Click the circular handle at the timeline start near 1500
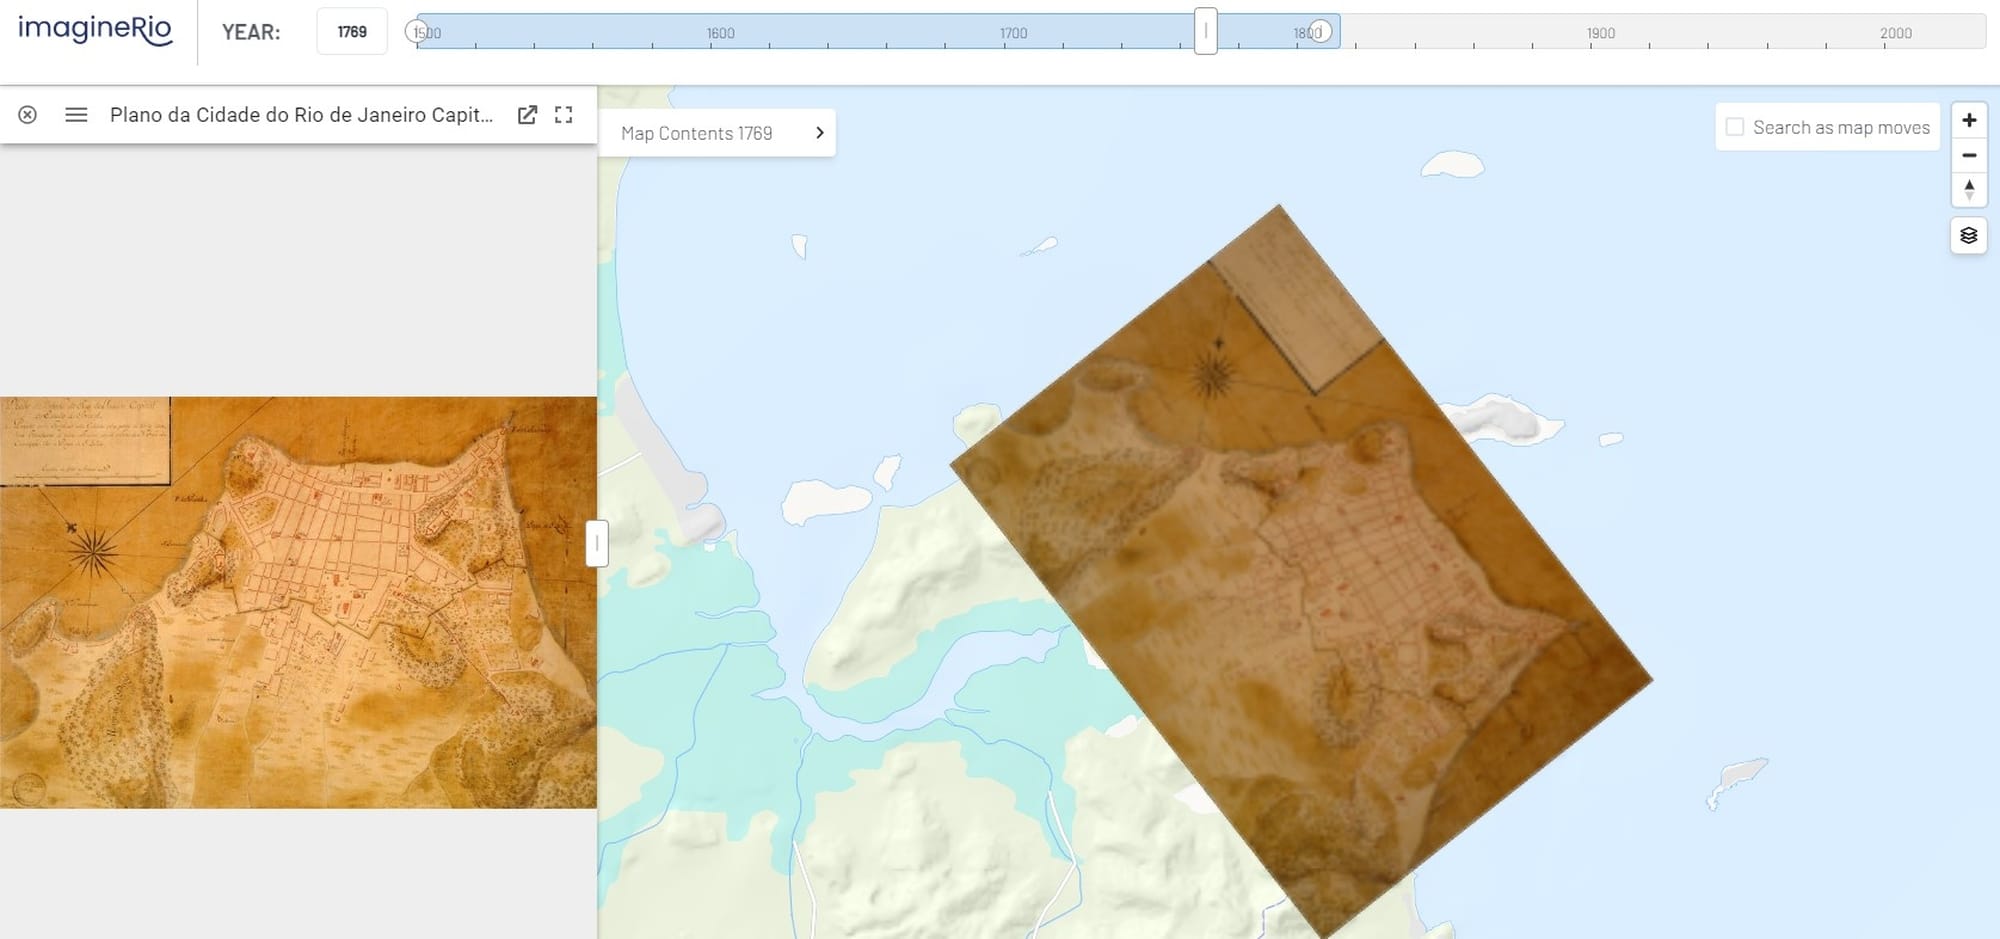Screen dimensions: 2000x939 [416, 31]
